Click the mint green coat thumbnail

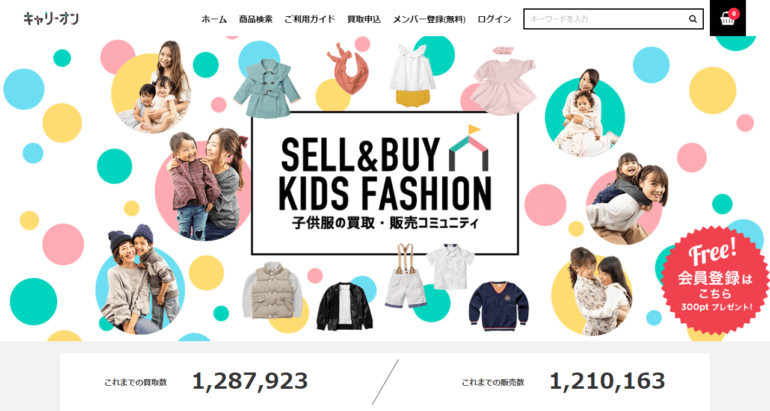(267, 88)
